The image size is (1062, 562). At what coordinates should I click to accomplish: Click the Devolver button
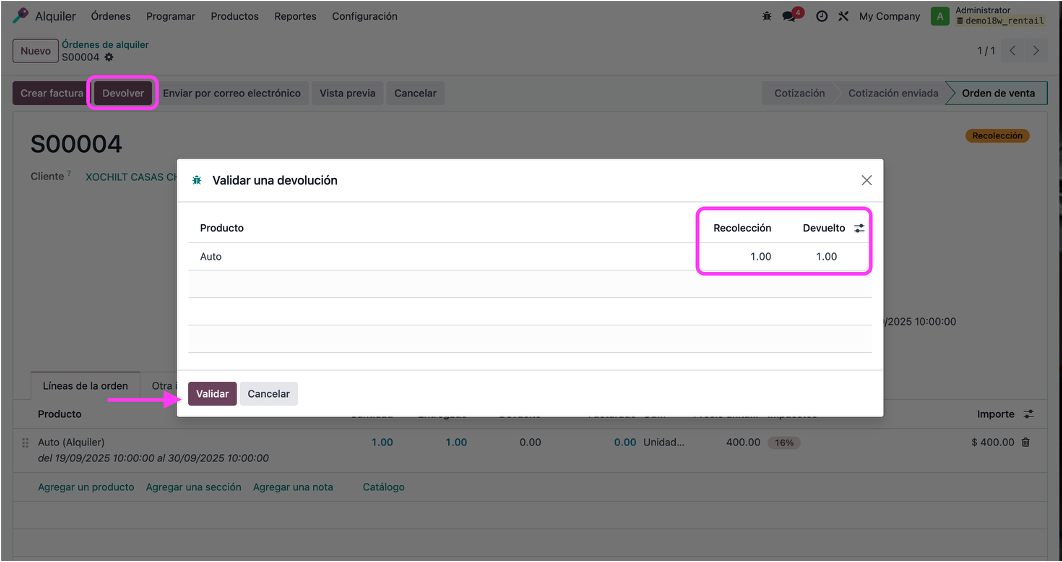coord(123,93)
